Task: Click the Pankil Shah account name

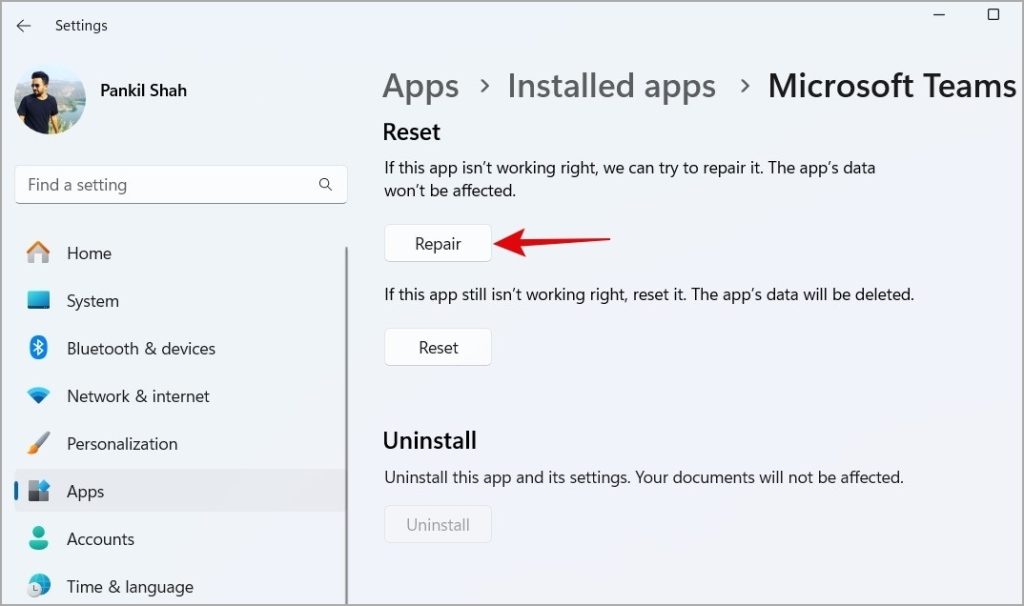Action: [x=144, y=90]
